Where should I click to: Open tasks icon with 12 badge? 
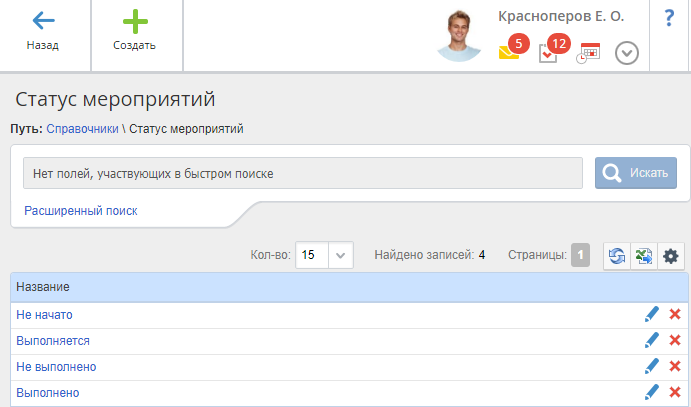(548, 53)
